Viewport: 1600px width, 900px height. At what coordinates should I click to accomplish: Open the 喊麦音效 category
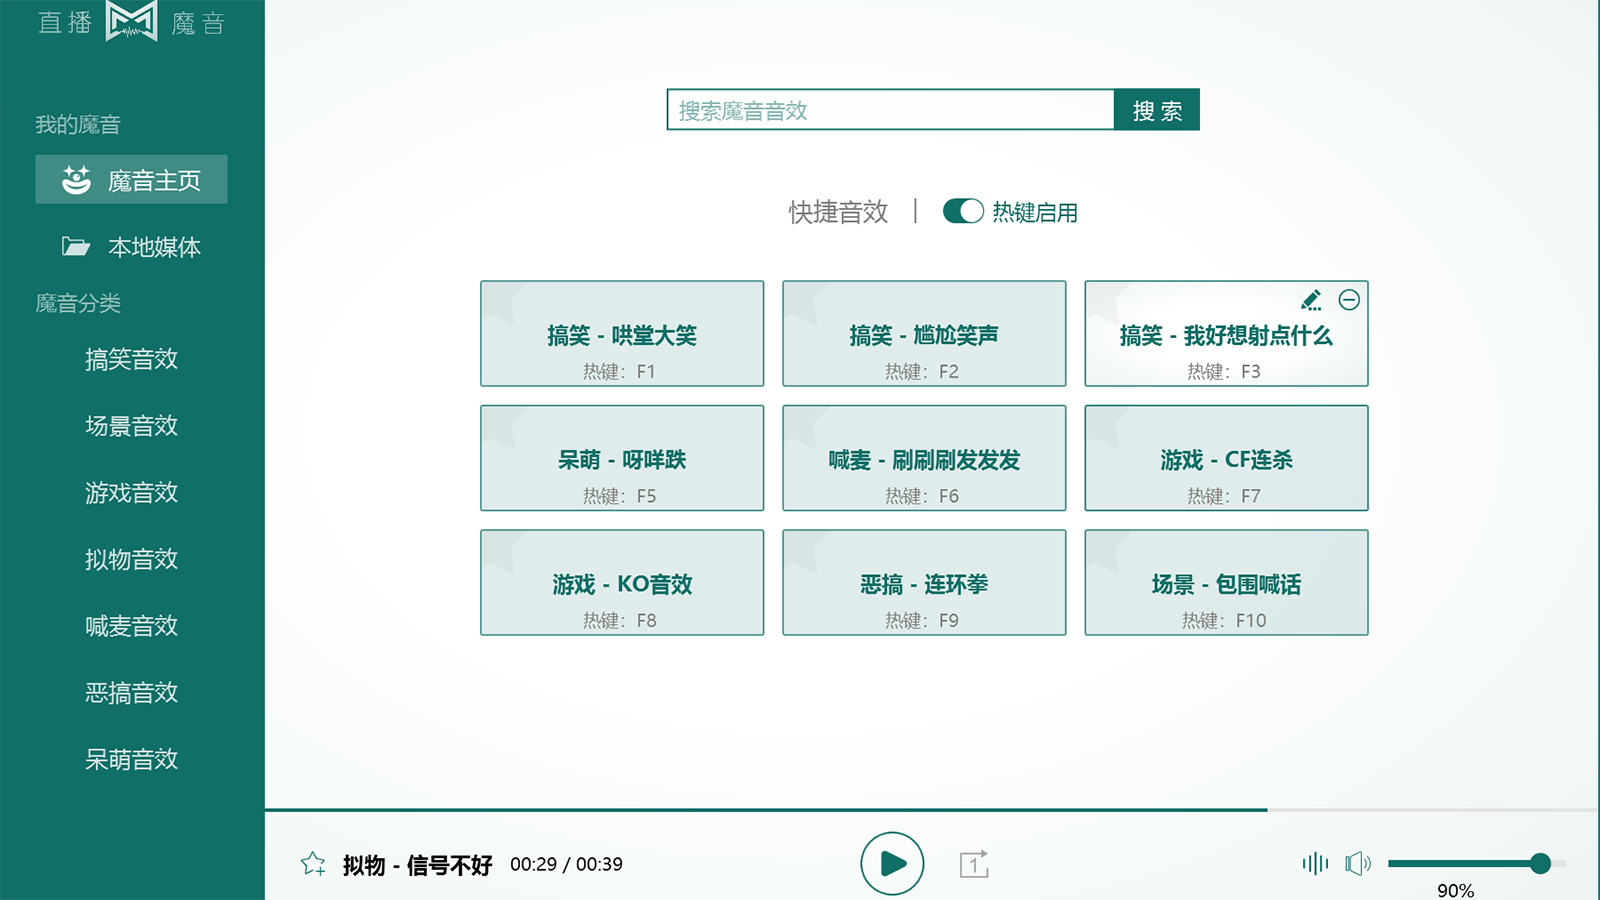click(x=132, y=627)
